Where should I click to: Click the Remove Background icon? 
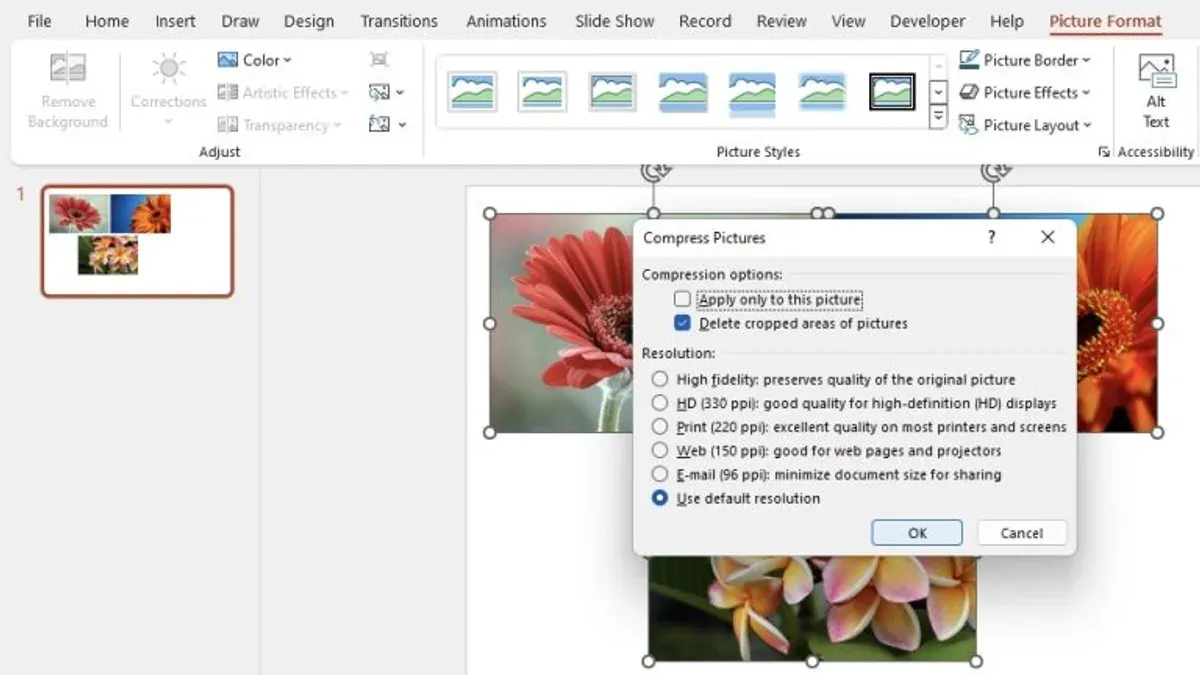click(67, 68)
